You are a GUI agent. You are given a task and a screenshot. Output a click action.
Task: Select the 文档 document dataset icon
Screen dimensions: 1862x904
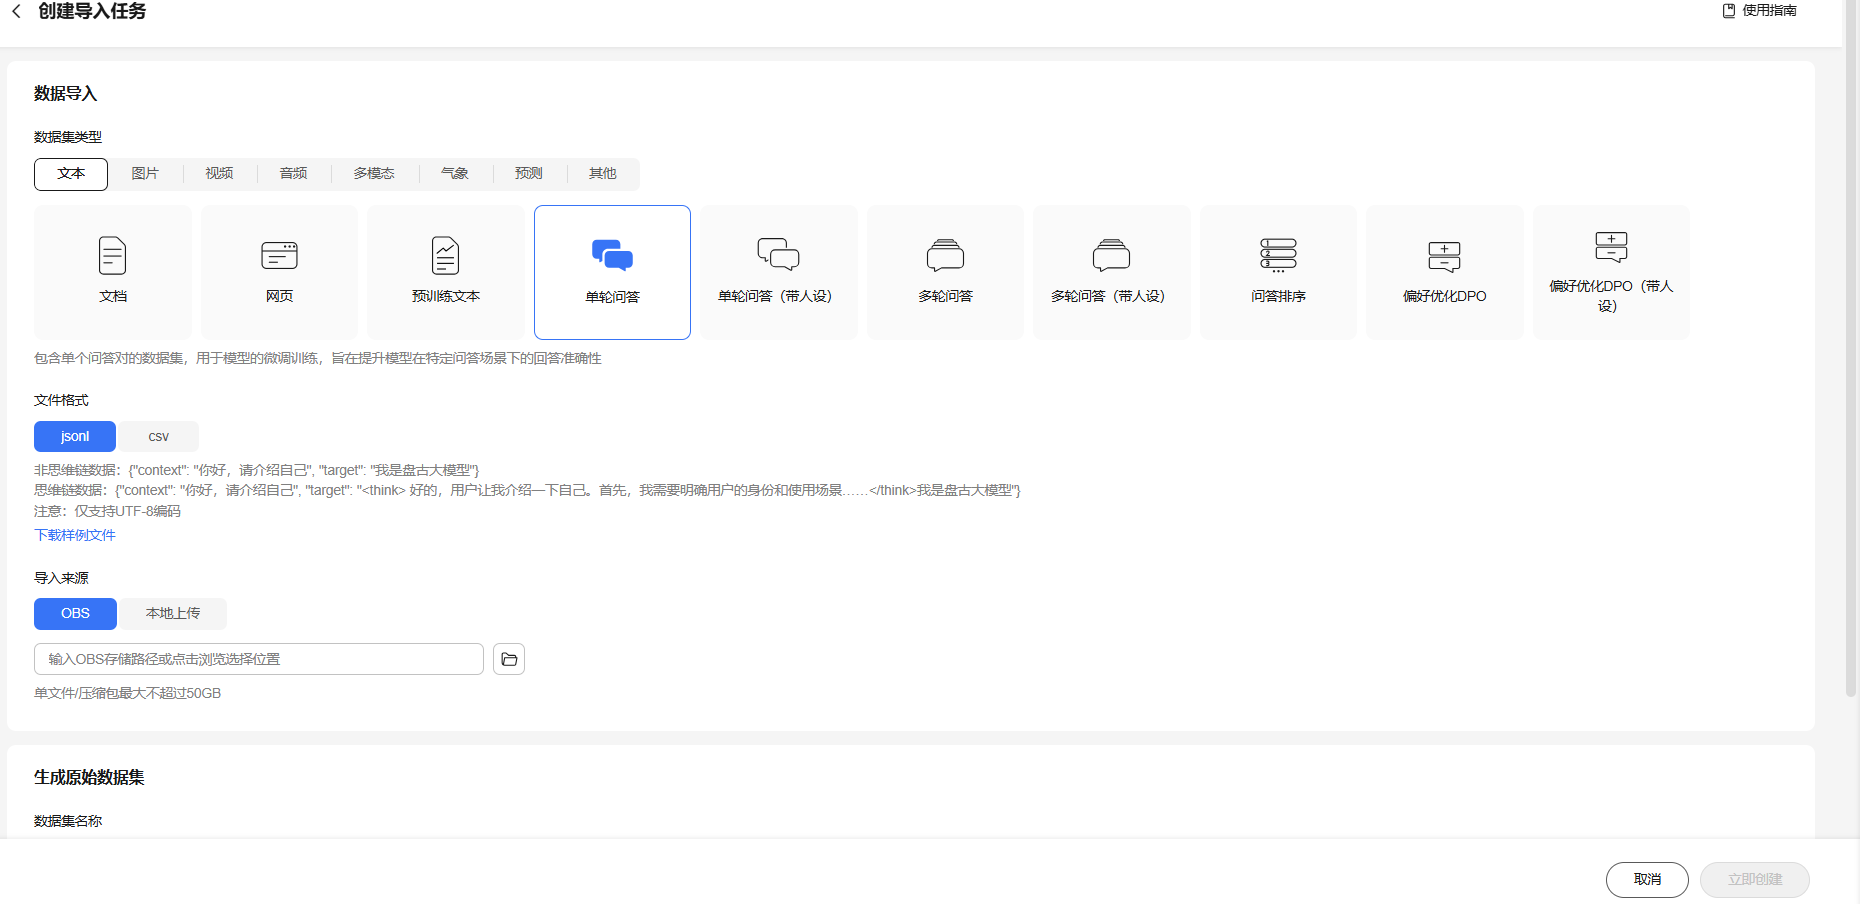click(112, 256)
